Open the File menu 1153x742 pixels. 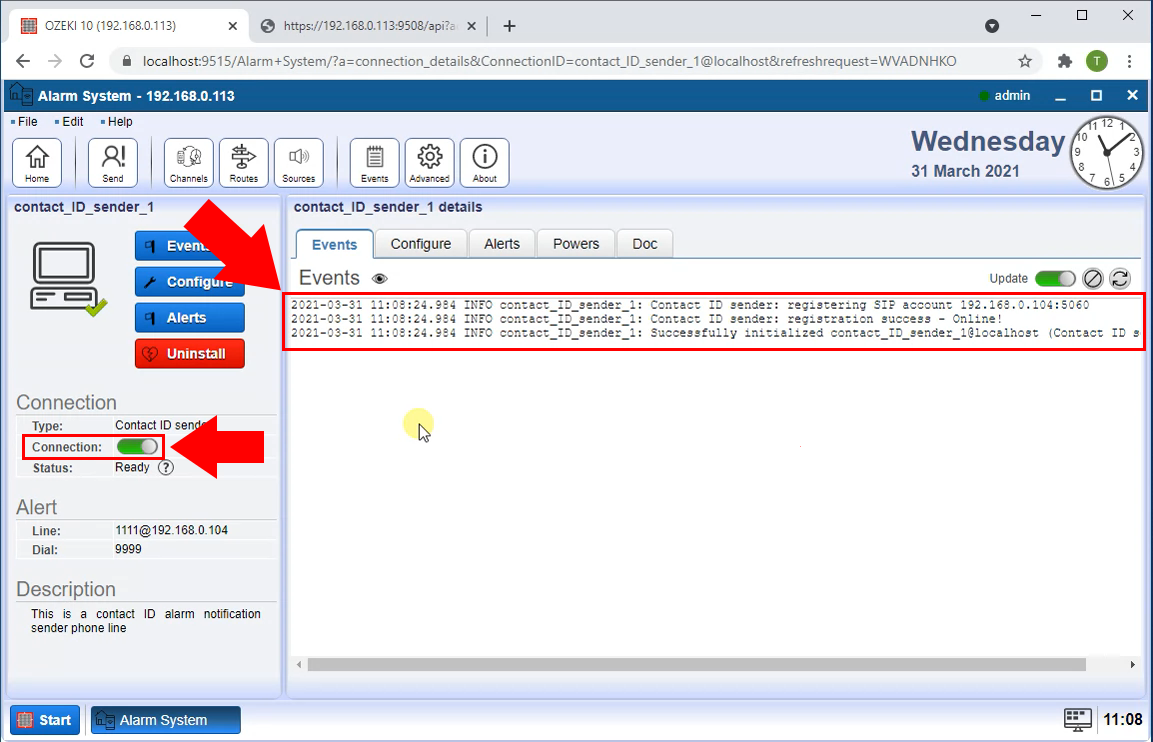[27, 121]
